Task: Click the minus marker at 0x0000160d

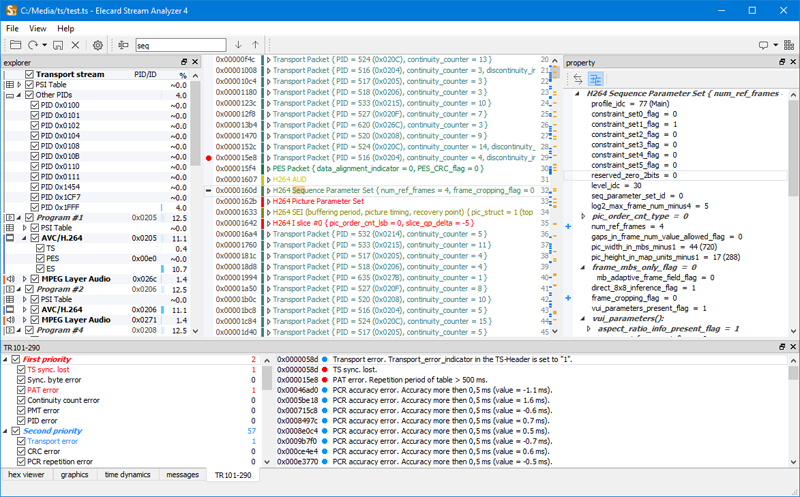Action: [208, 190]
